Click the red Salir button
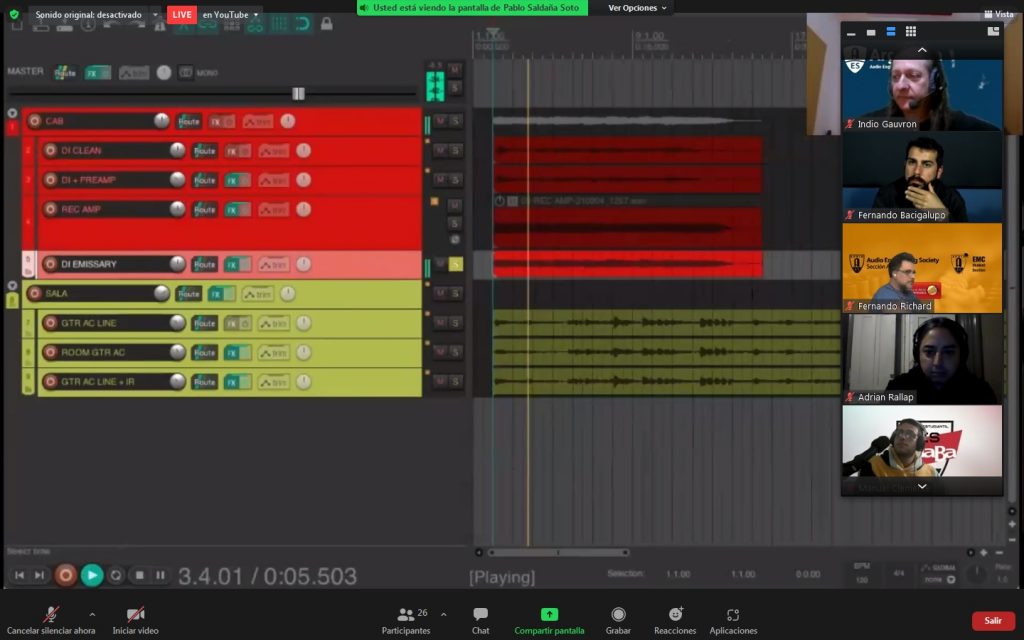Viewport: 1024px width, 640px height. (992, 620)
